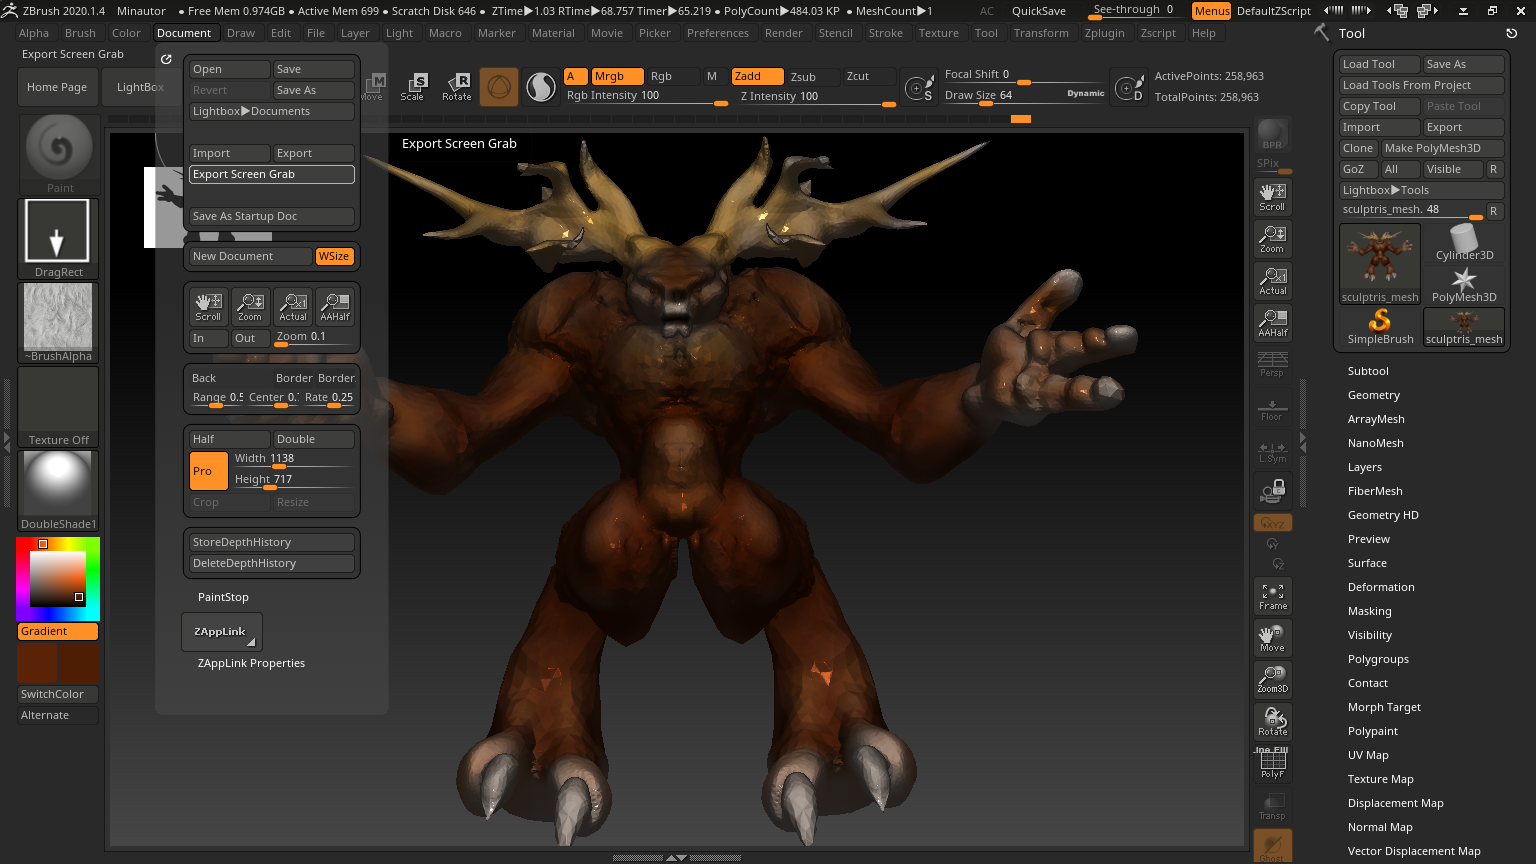Screen dimensions: 1536x864
Task: Toggle the Rgb mode button
Action: pos(671,76)
